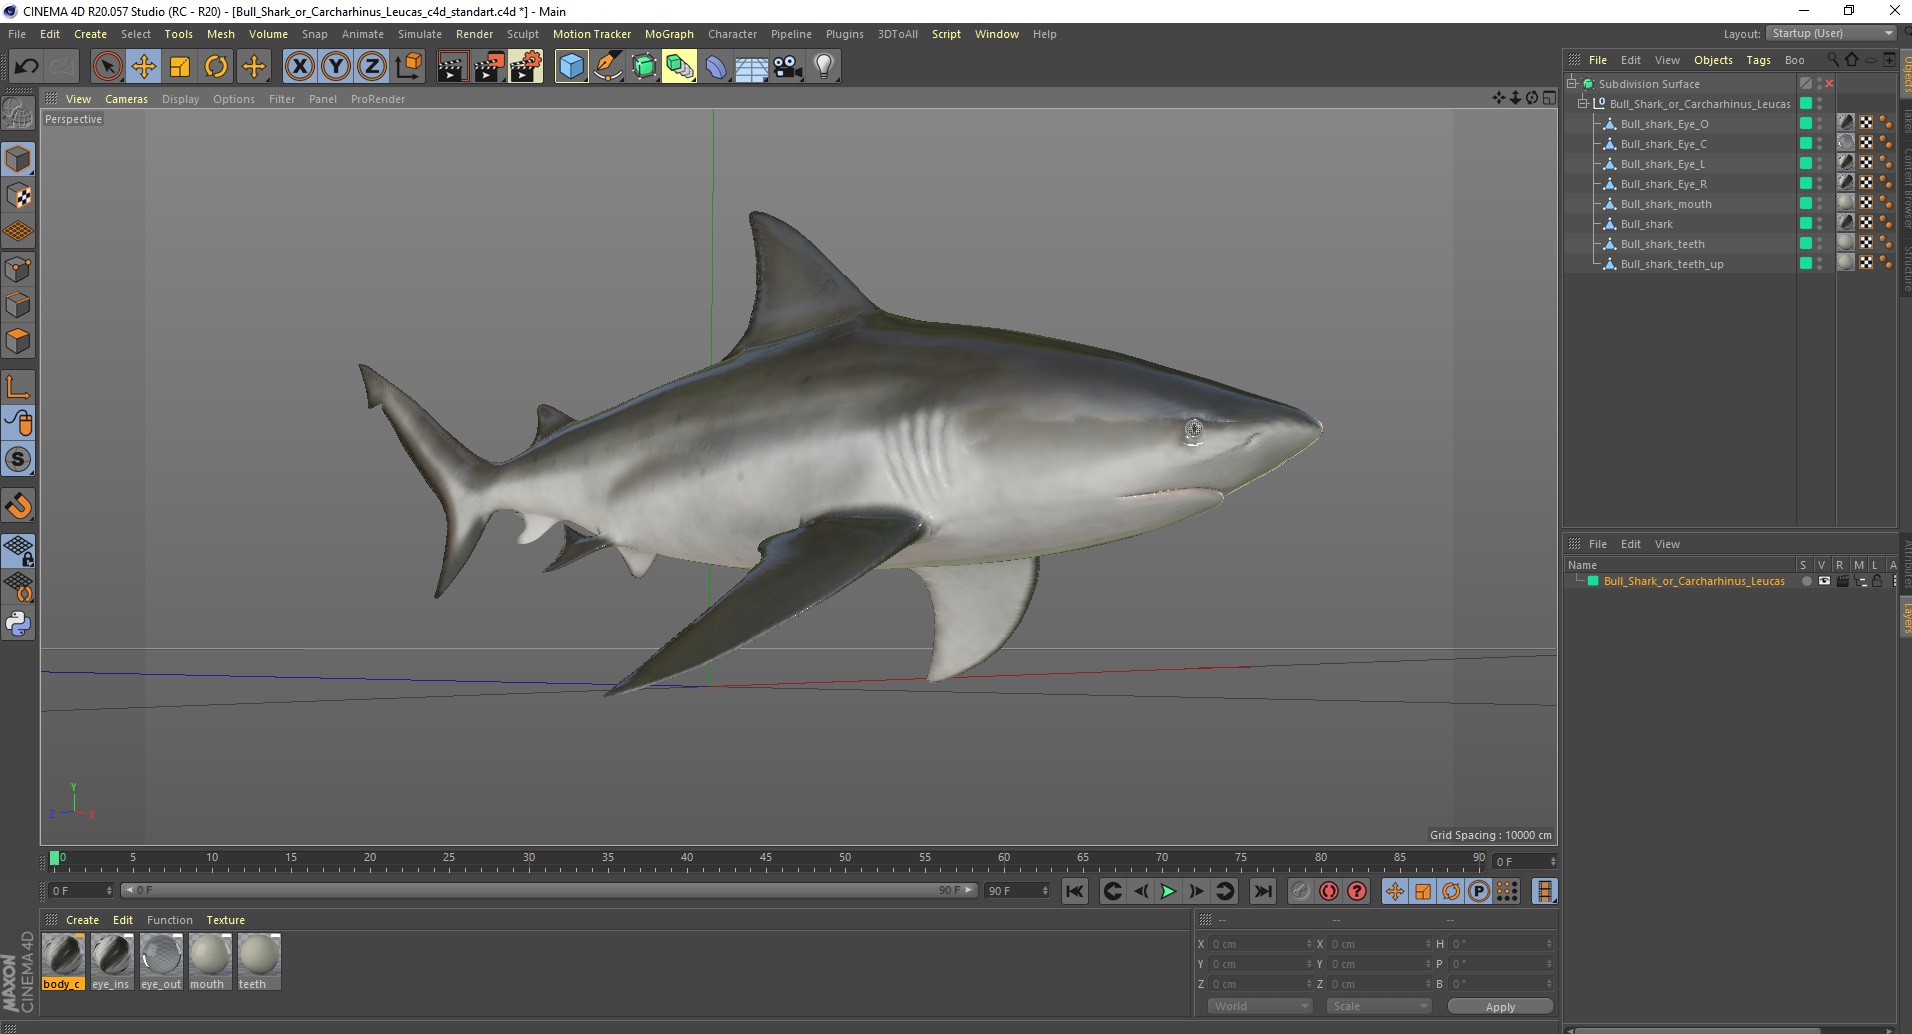Select the body_c material swatch

[x=63, y=956]
